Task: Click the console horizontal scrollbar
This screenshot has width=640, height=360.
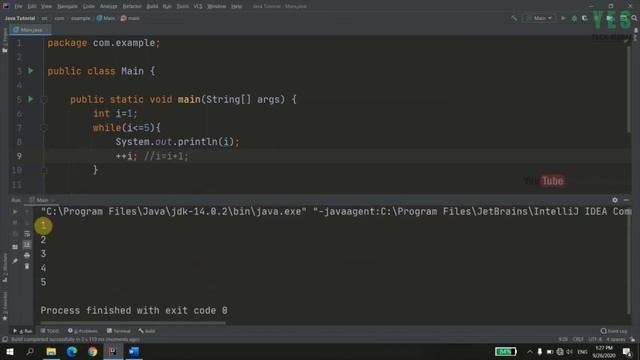Action: coord(133,323)
